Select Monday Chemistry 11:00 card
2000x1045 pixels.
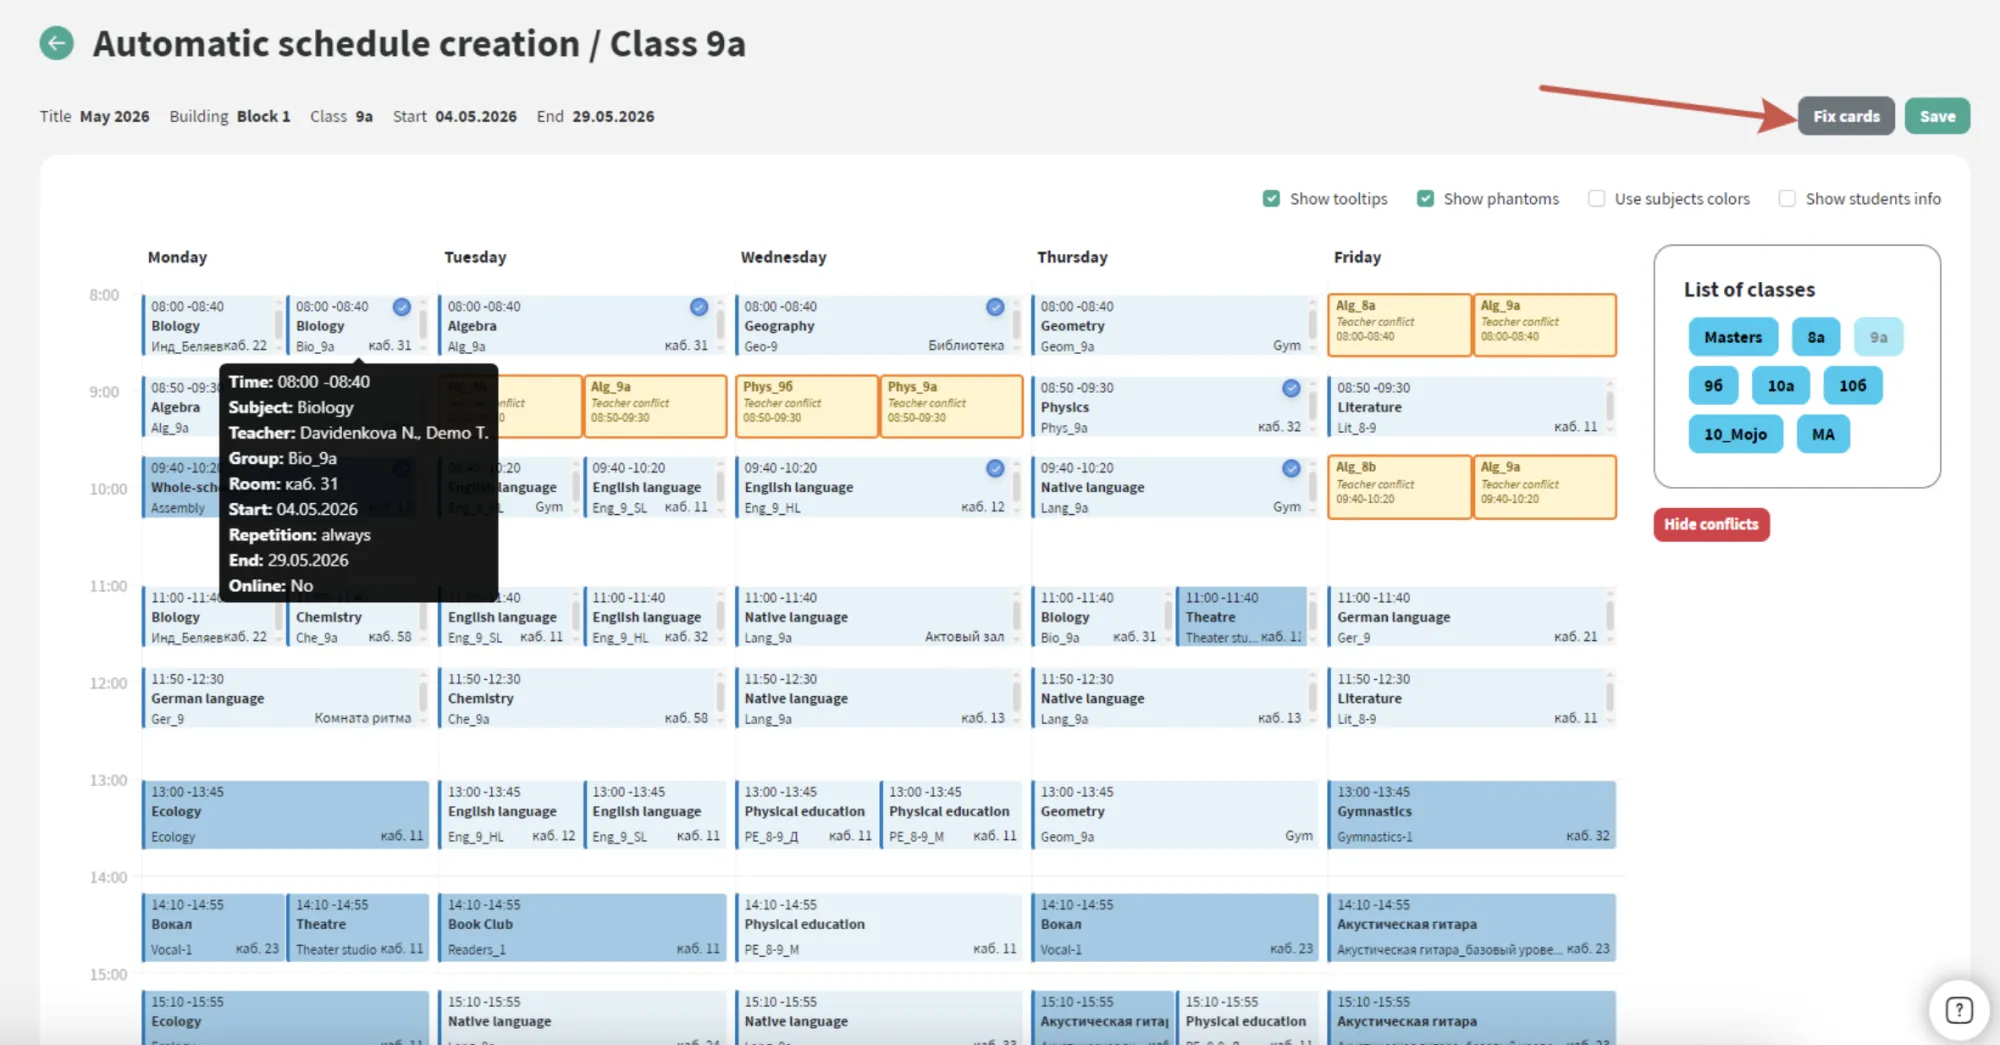tap(358, 617)
